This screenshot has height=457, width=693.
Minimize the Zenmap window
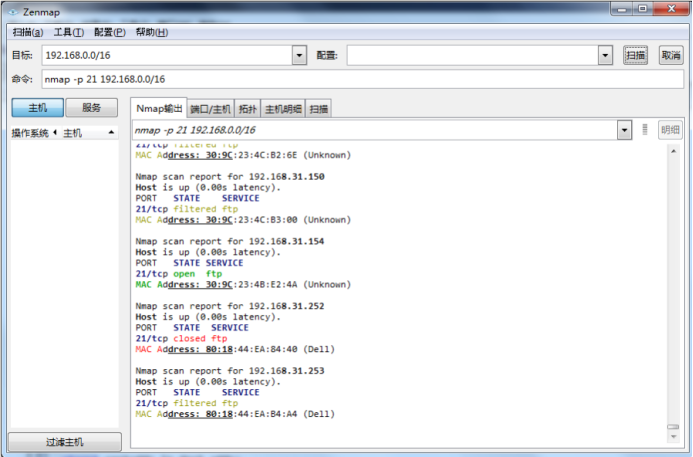tap(622, 9)
